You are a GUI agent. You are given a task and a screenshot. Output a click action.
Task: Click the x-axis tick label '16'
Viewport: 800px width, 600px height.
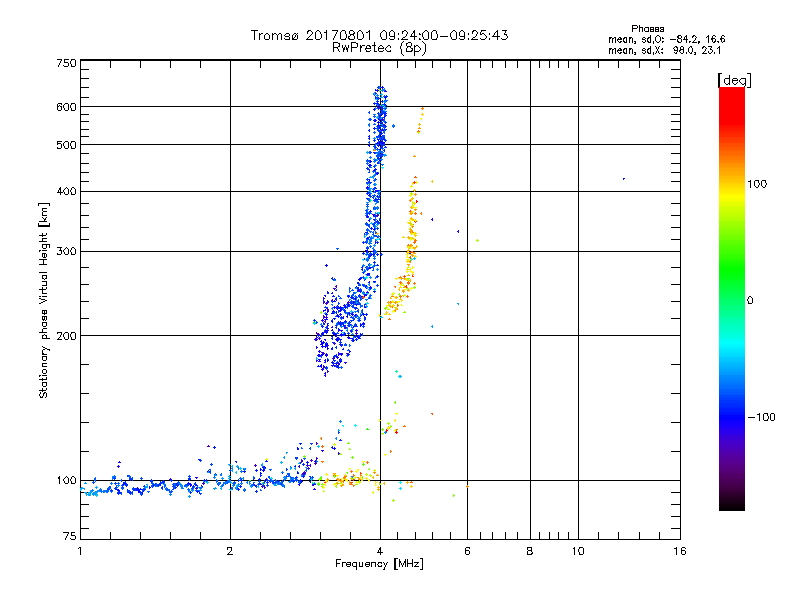tap(680, 551)
